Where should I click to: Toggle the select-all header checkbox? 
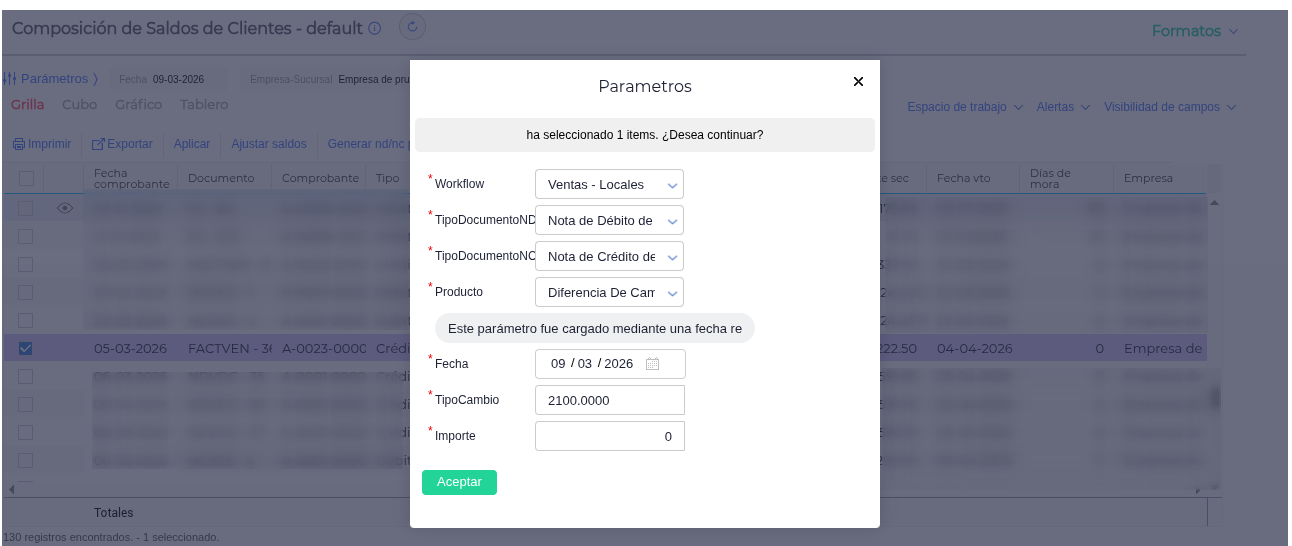[x=26, y=178]
